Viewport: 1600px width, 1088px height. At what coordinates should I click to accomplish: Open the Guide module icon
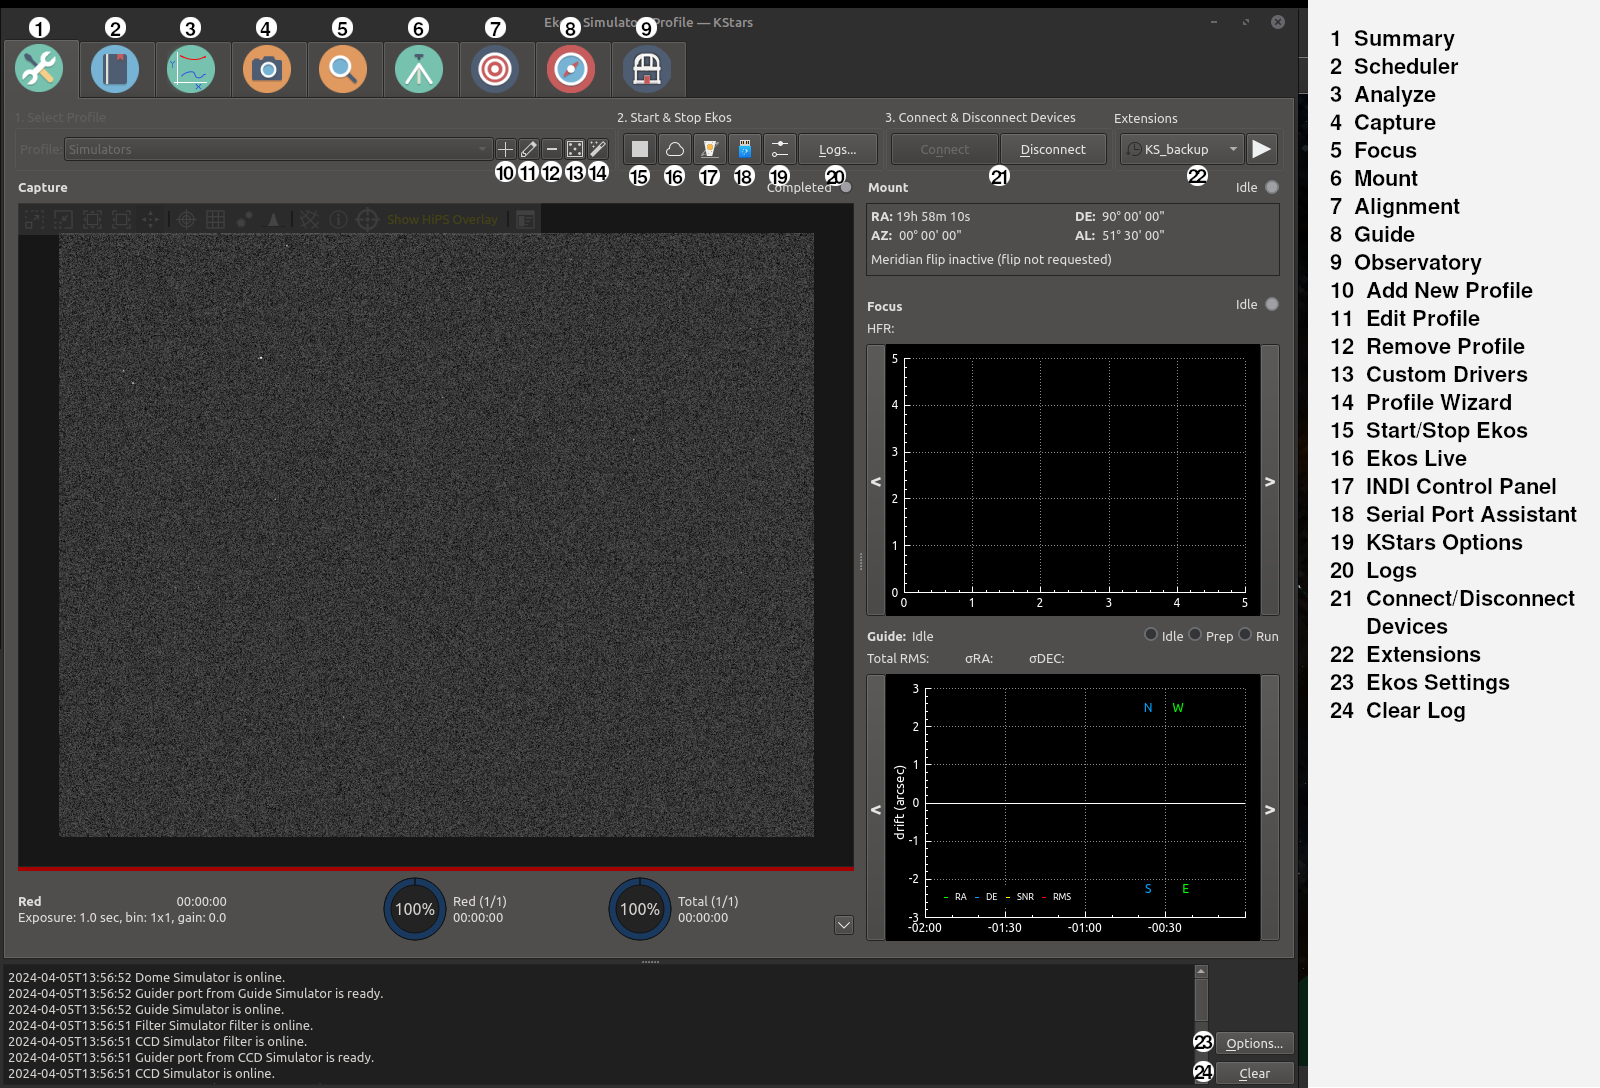click(571, 70)
